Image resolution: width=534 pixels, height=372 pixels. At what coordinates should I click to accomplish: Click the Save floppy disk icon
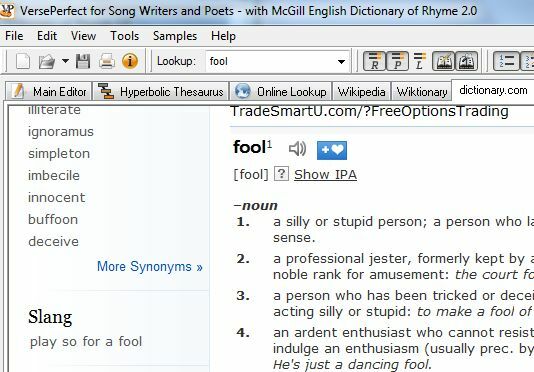83,62
